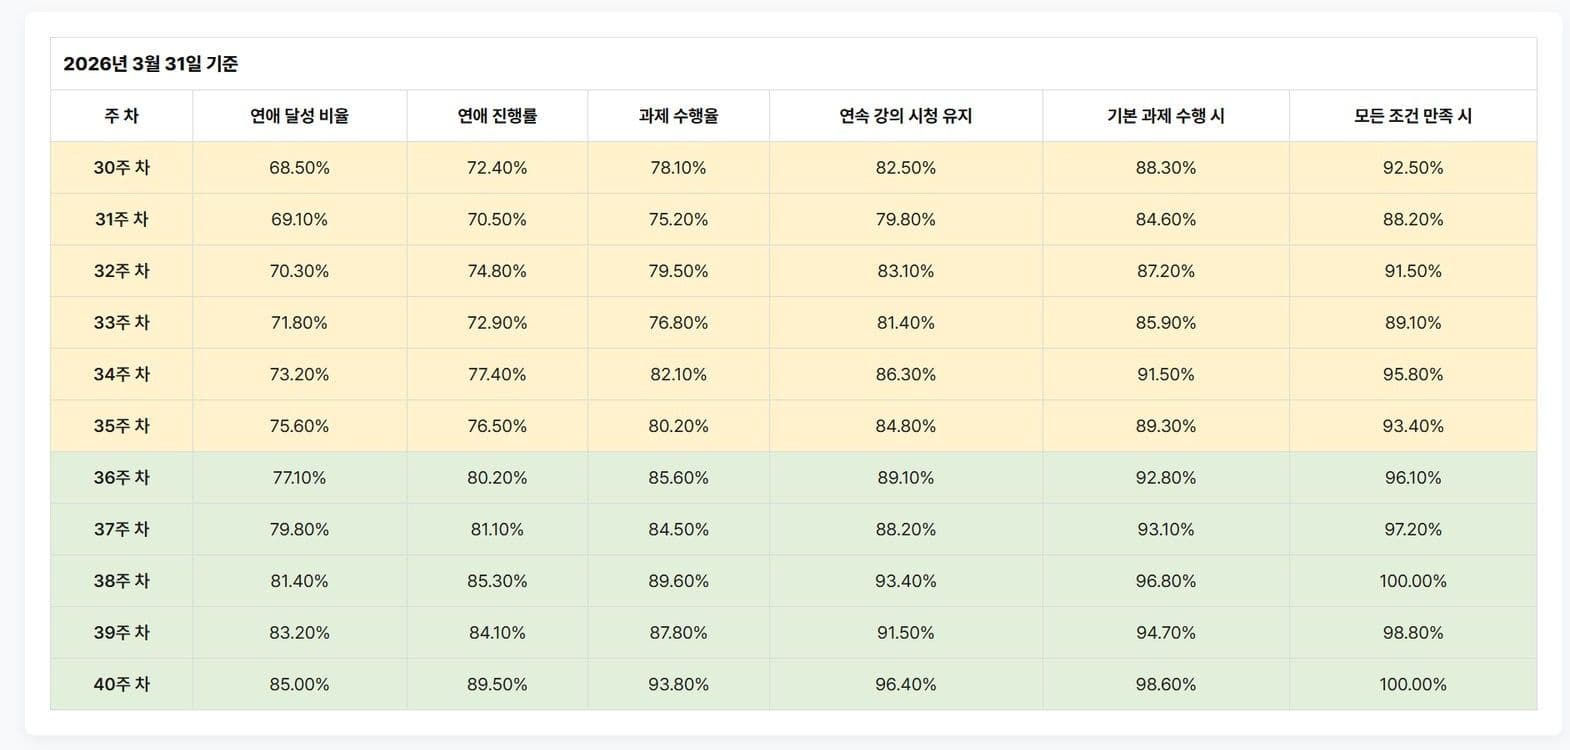Screen dimensions: 1570x750
Task: Select the 69.10% cell in 31주 차
Action: point(299,219)
